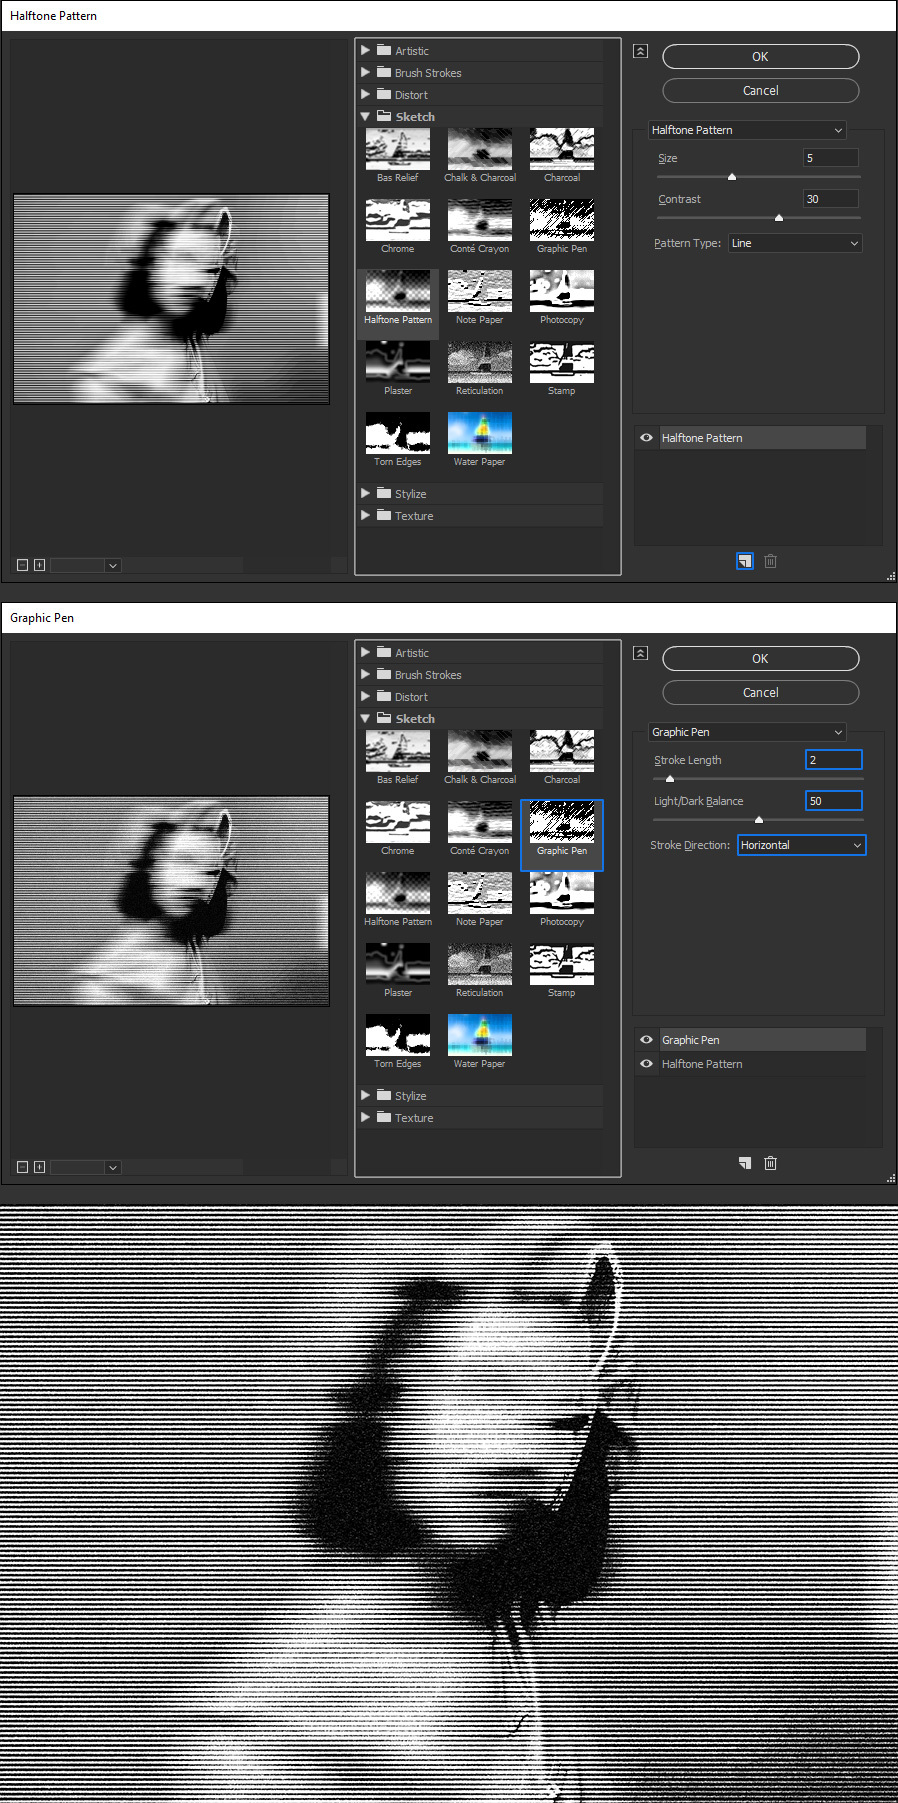Click highlighted Graphic Pen thumbnail in Graphic Pen dialog
This screenshot has width=898, height=1803.
562,822
